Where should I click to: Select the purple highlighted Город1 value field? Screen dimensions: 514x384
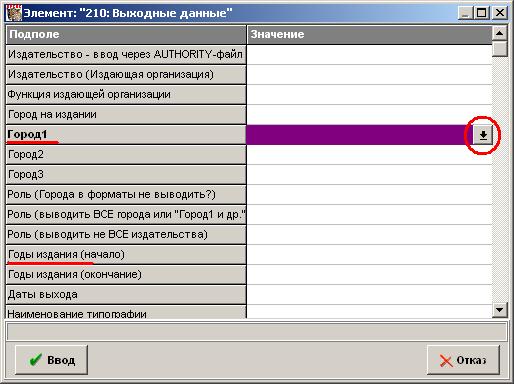click(x=359, y=135)
